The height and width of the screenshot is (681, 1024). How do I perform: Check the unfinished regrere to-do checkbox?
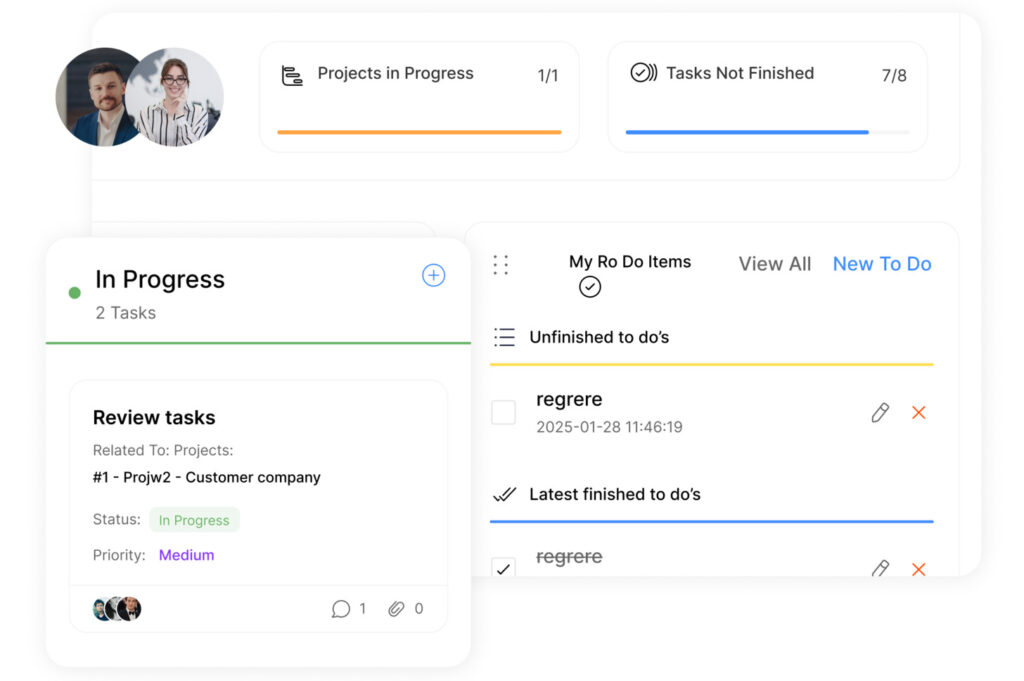click(504, 413)
